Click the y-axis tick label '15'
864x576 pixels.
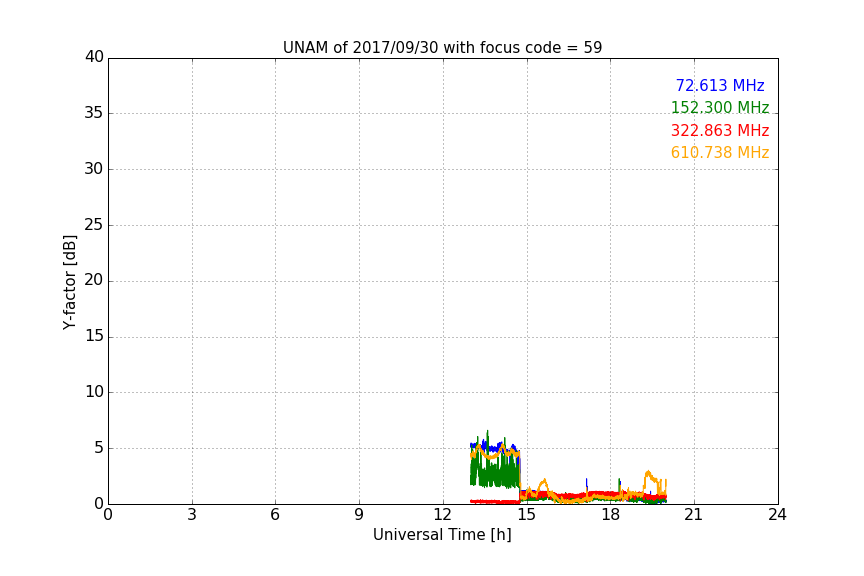pos(94,336)
